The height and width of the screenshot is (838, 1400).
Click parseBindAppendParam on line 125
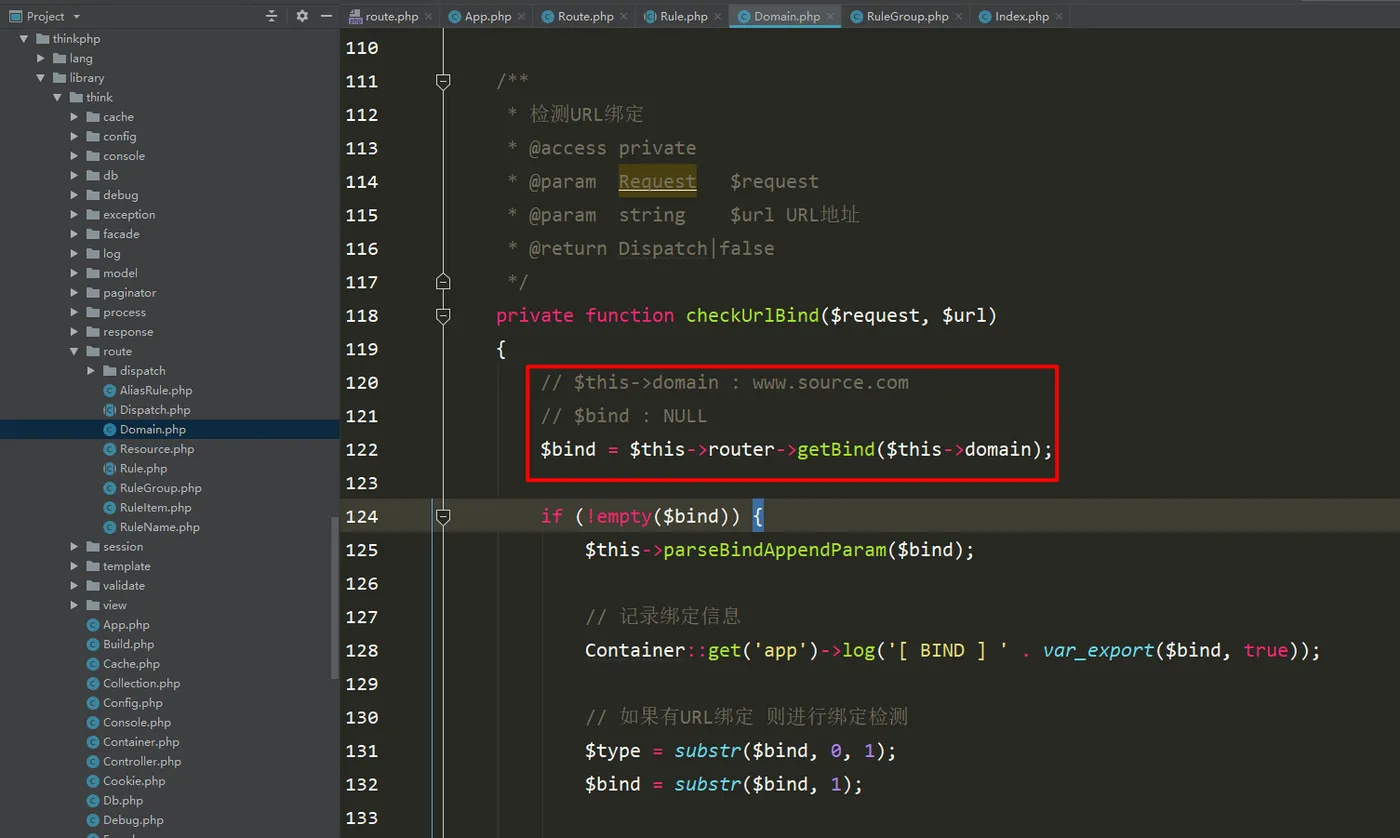click(775, 550)
